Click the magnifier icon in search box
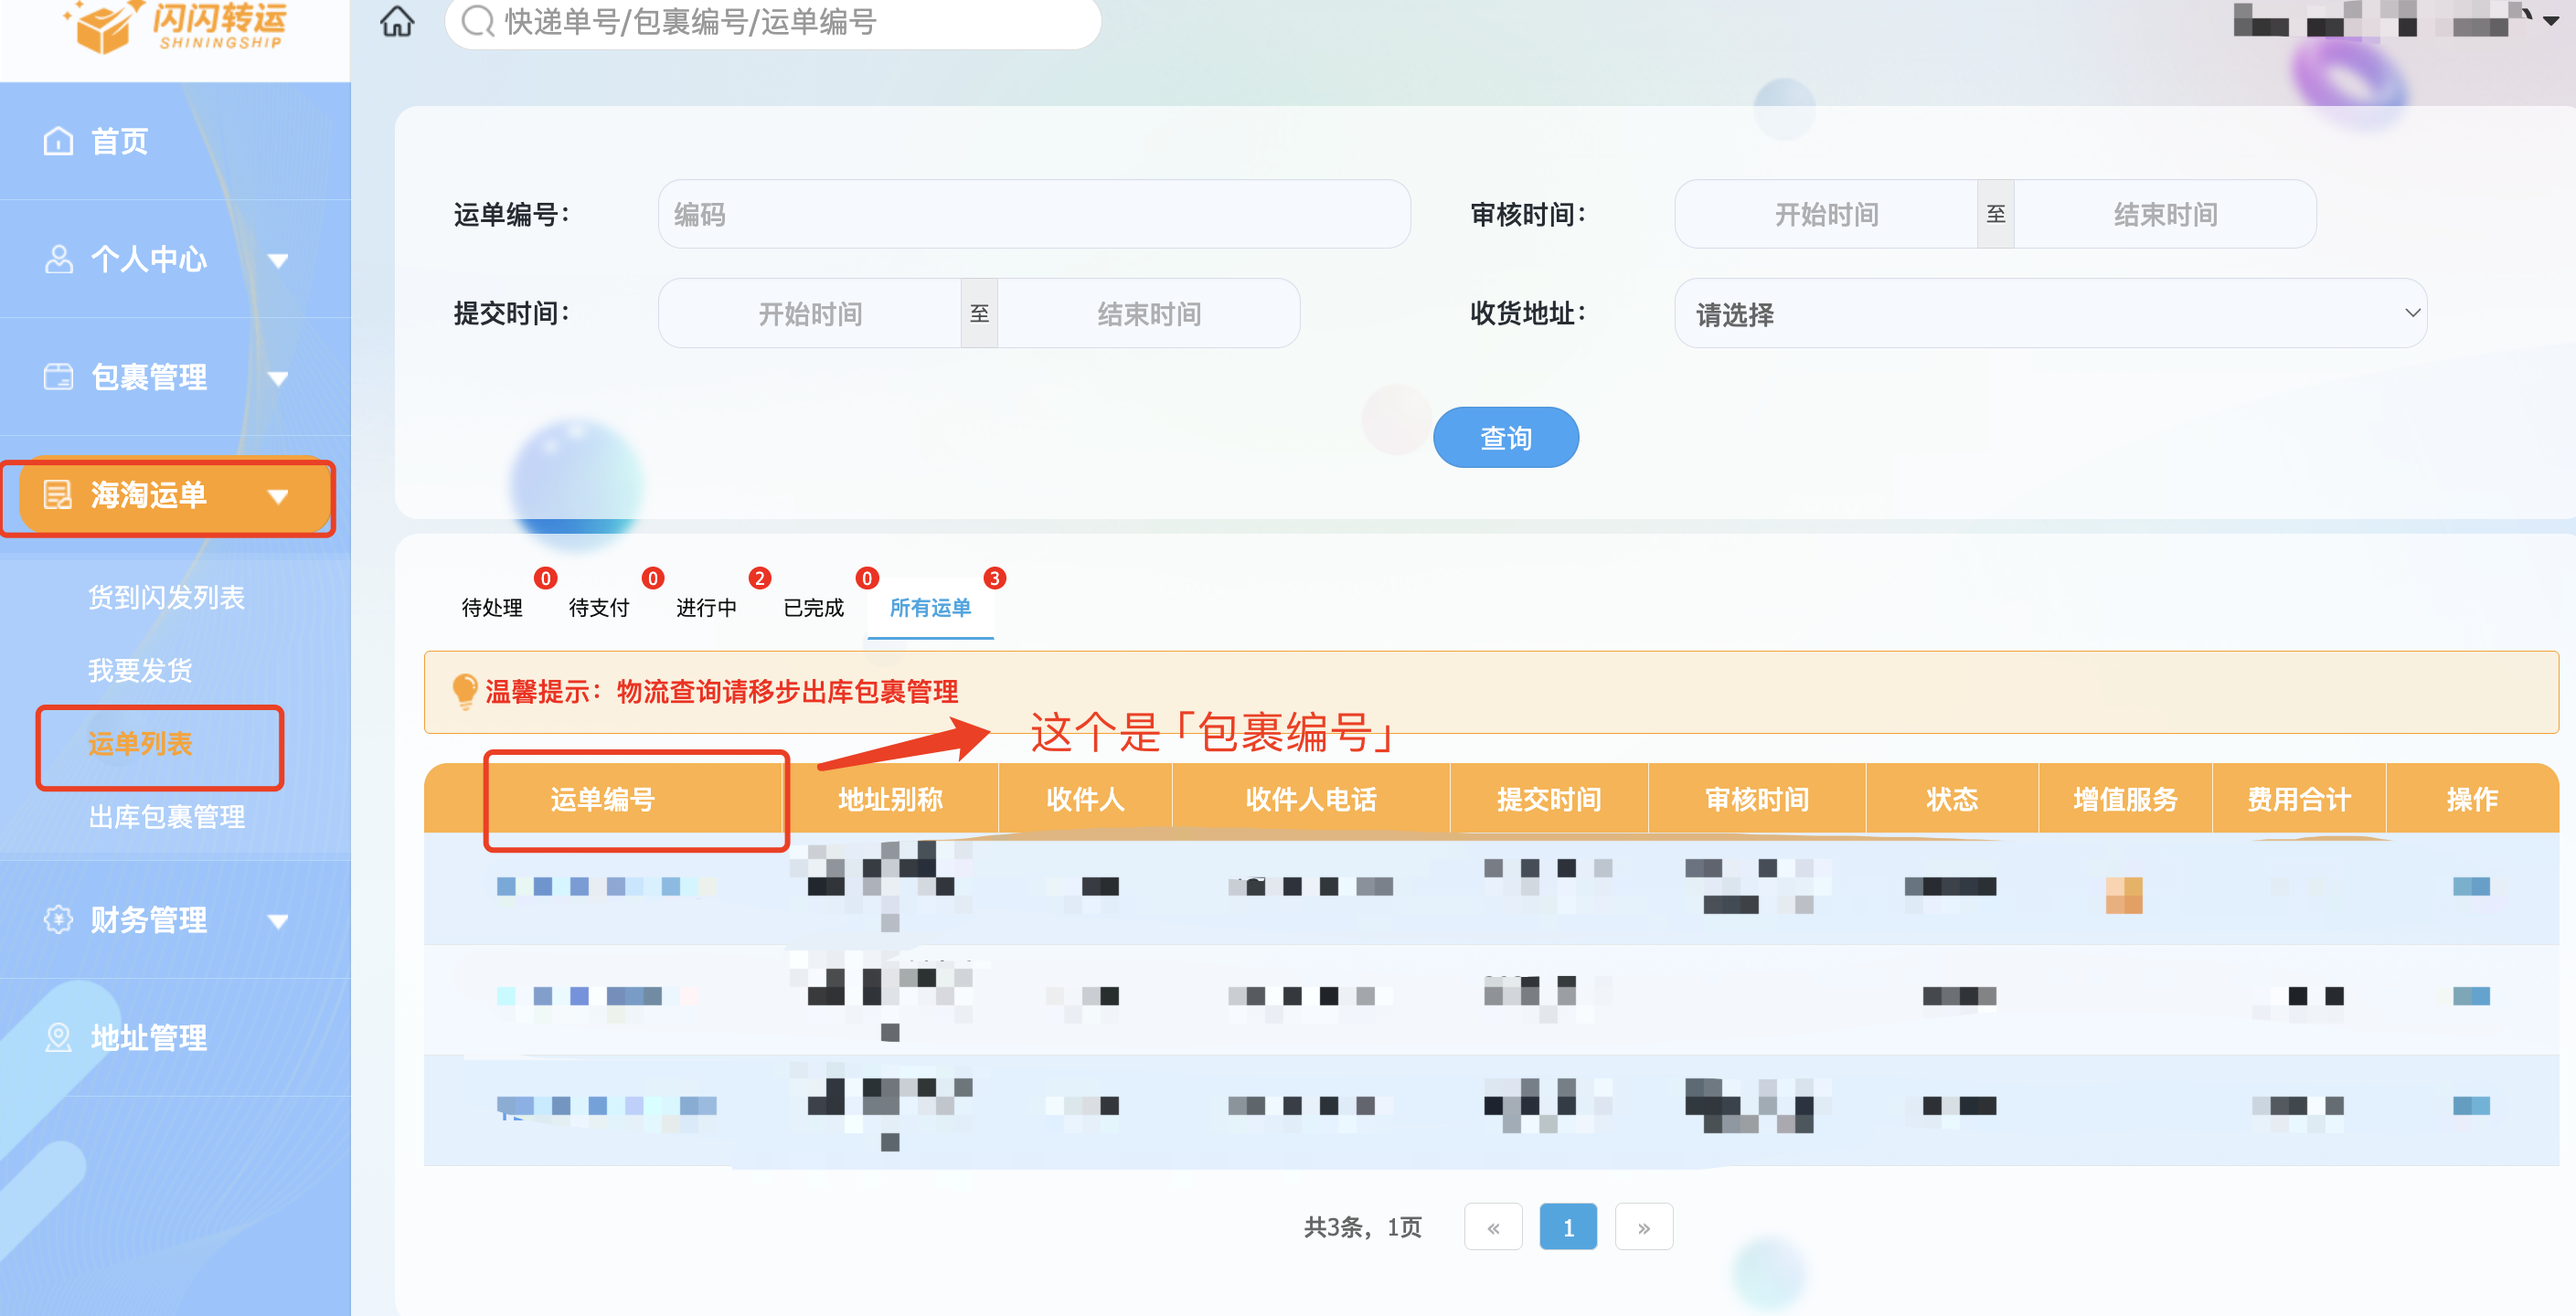Screen dimensions: 2576x1316 [478, 21]
